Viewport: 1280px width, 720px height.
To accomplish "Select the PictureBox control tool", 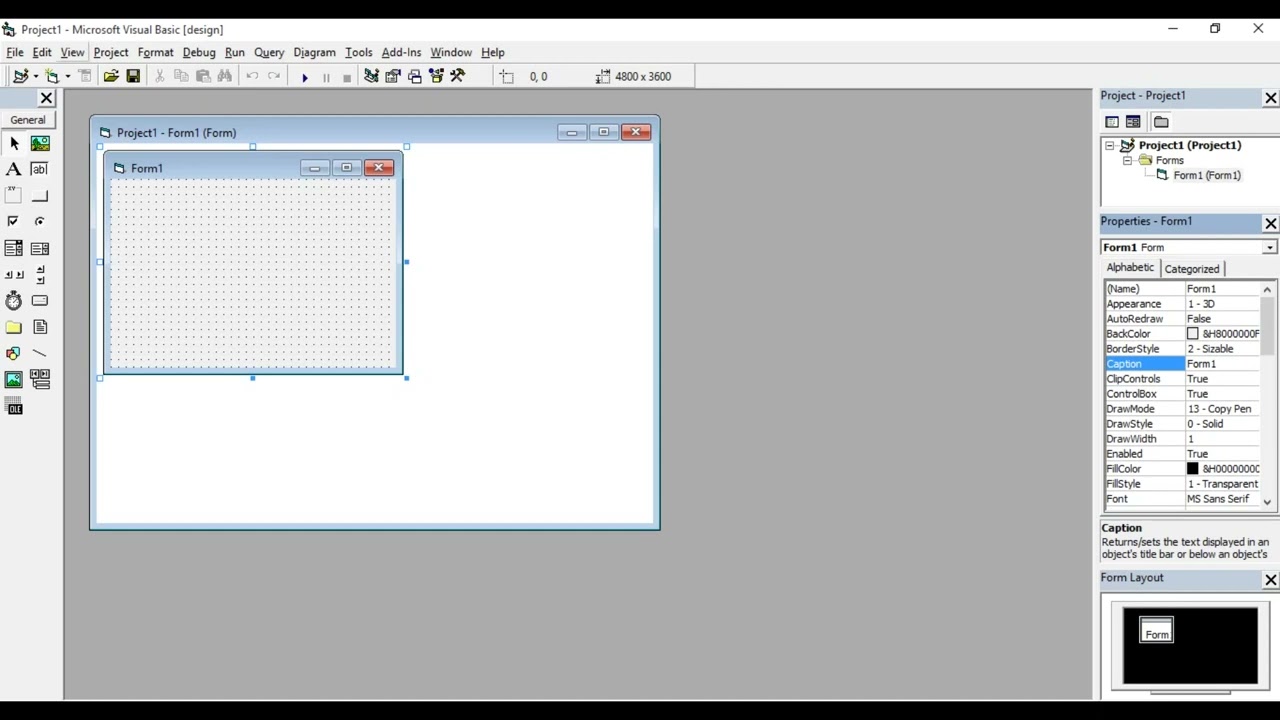I will click(40, 144).
